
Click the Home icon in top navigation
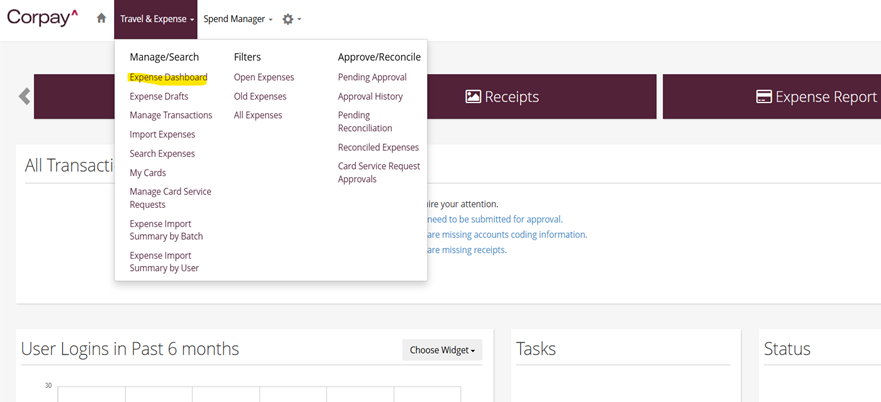pyautogui.click(x=101, y=19)
